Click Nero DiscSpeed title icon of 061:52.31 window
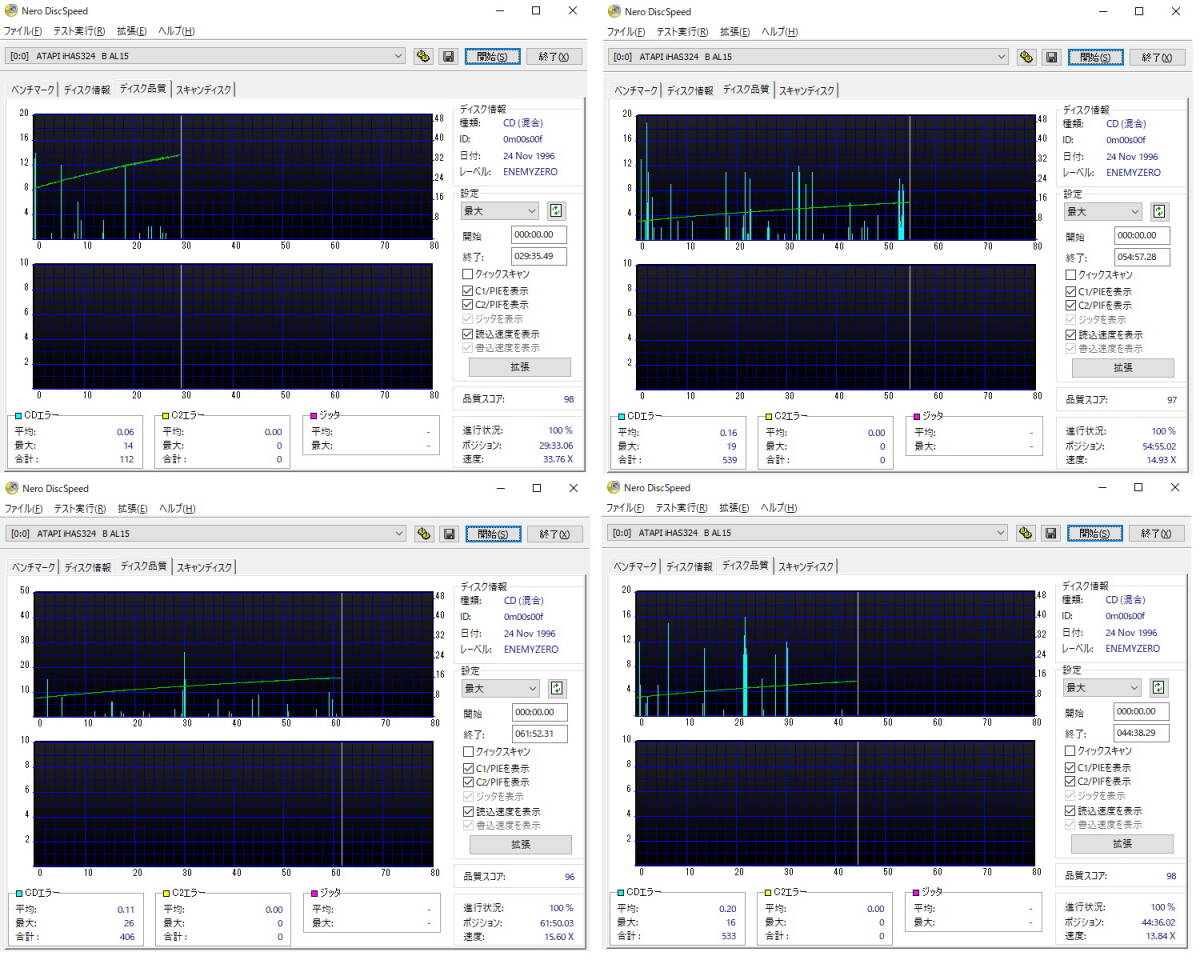This screenshot has height=960, width=1200. [x=10, y=488]
